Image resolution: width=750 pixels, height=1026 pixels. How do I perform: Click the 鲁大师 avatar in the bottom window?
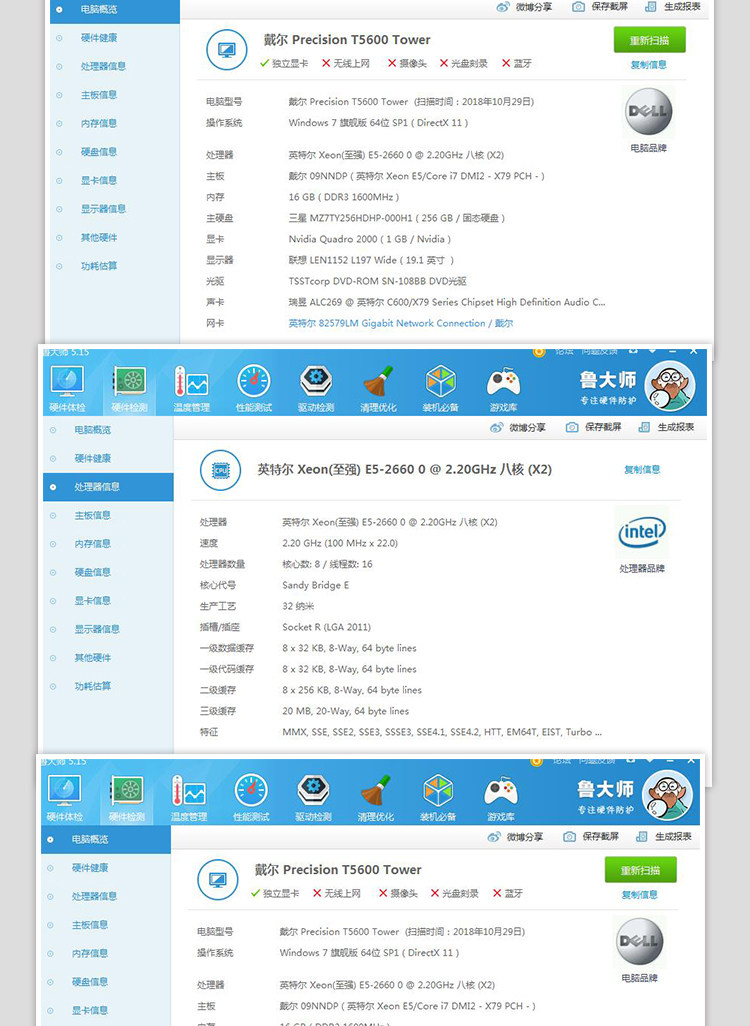[x=667, y=795]
